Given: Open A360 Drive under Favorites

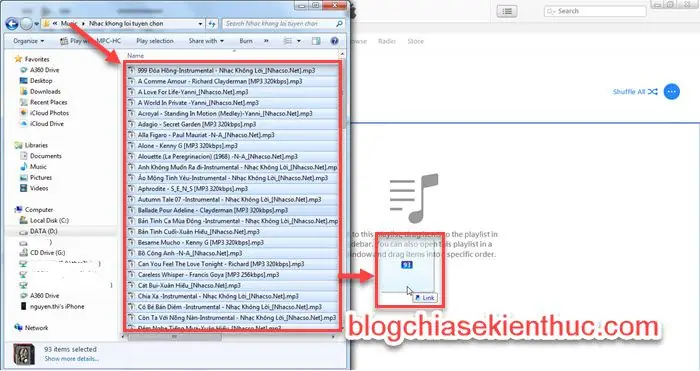Looking at the screenshot, I should click(44, 70).
